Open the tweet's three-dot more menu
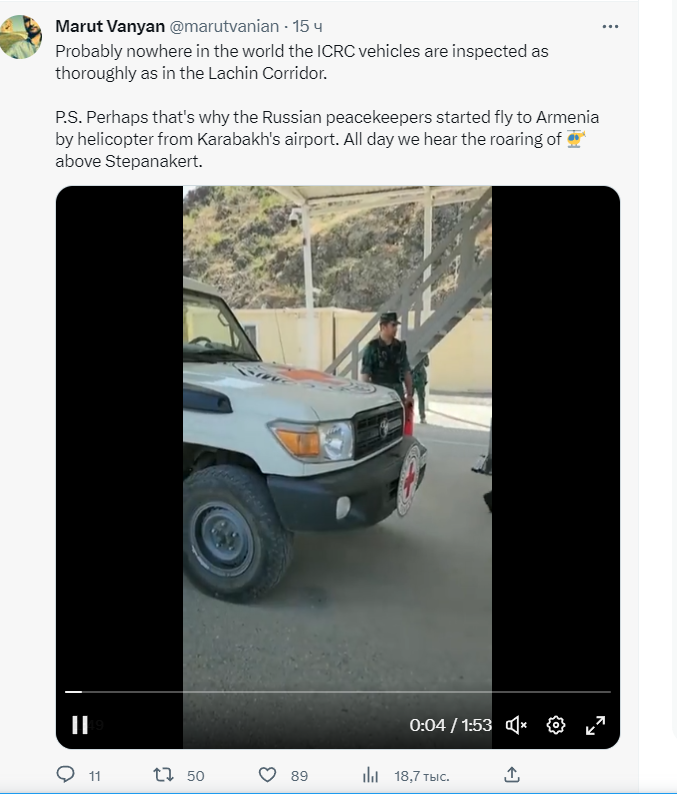Image resolution: width=677 pixels, height=794 pixels. pyautogui.click(x=610, y=26)
